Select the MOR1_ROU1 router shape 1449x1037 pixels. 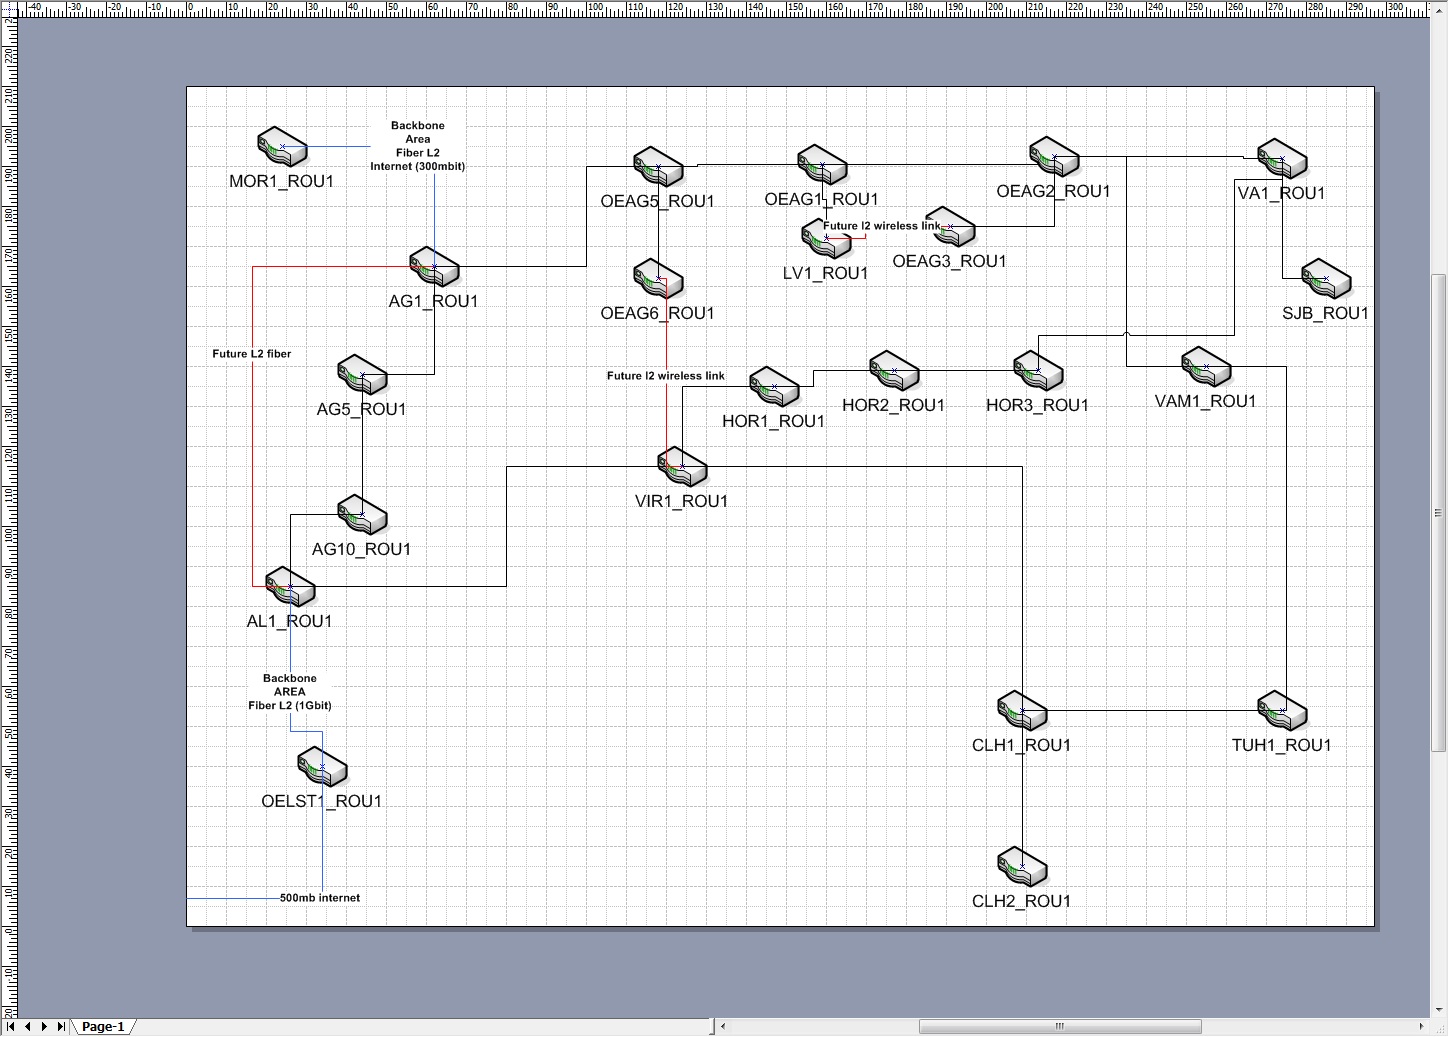click(x=282, y=148)
